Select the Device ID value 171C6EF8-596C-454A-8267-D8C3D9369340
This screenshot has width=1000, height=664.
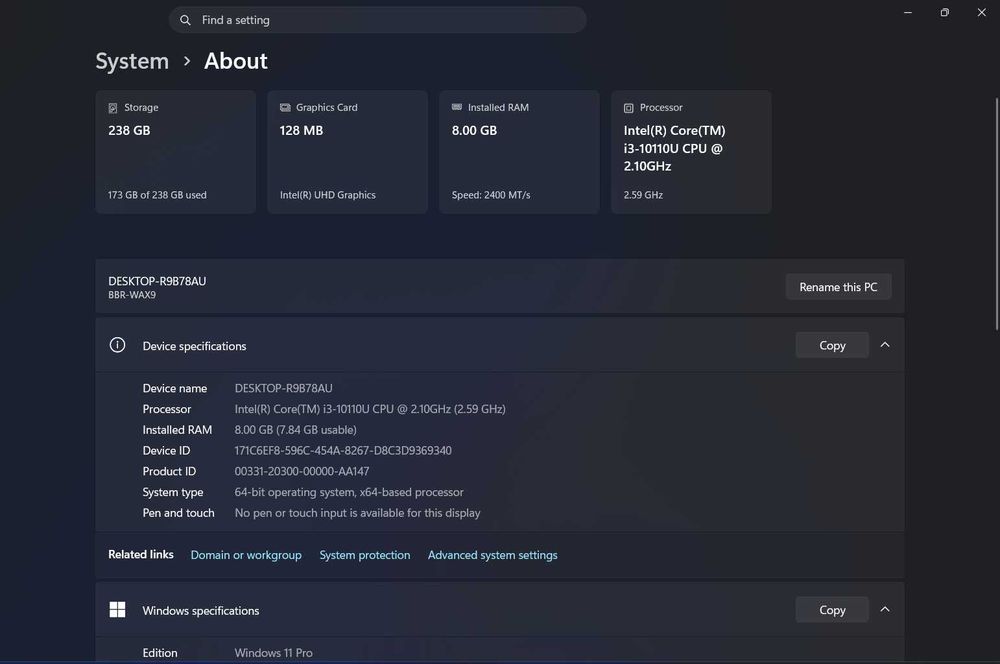tap(343, 451)
